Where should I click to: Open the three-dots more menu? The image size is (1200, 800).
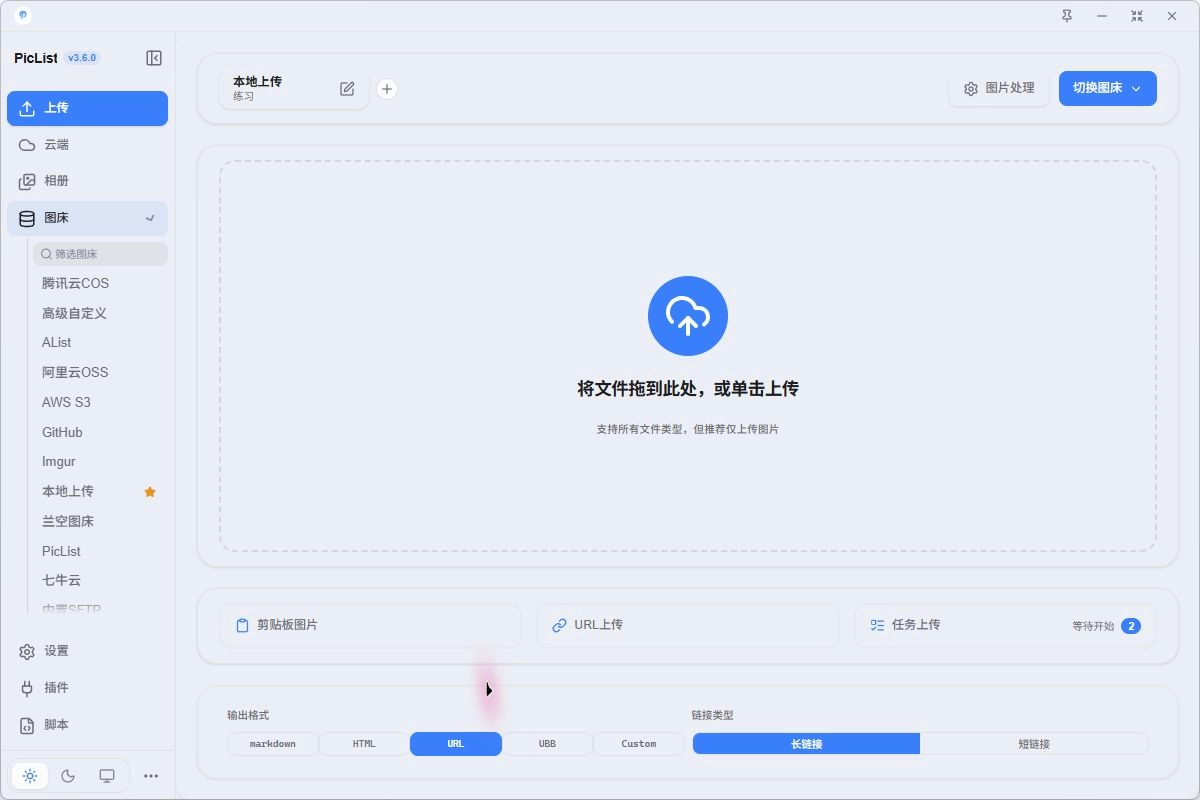(151, 775)
